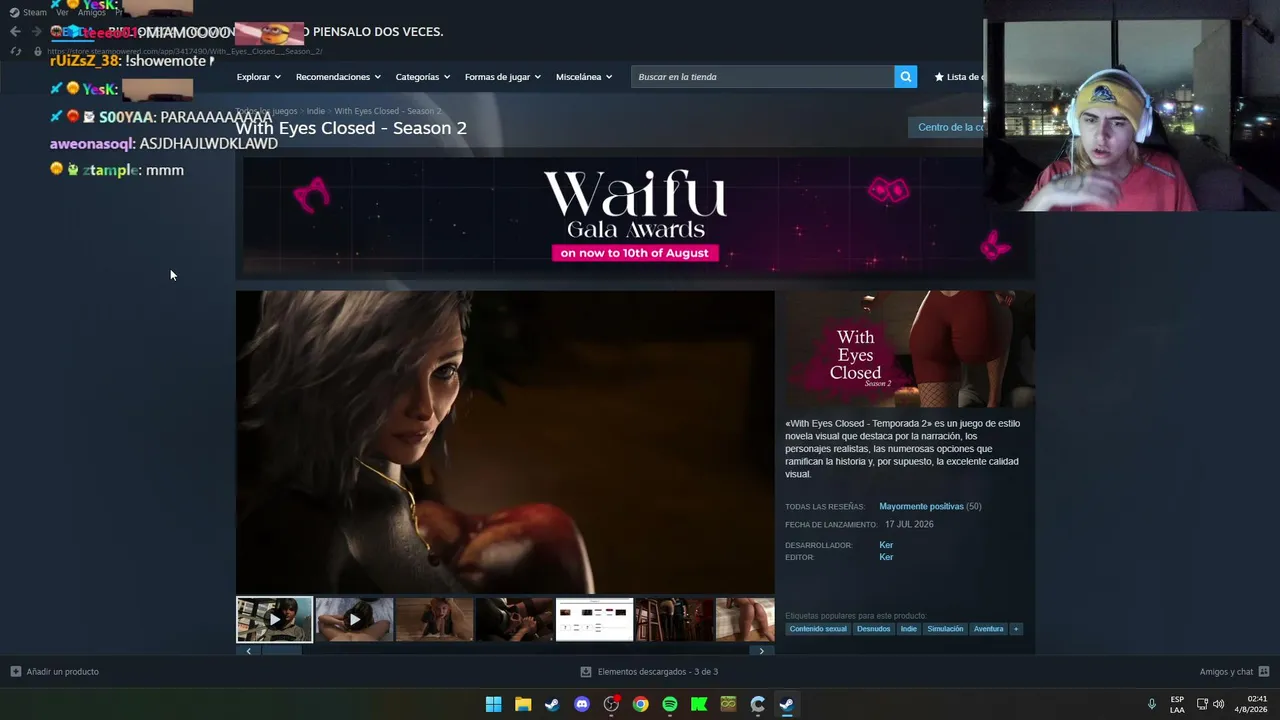Click the Waifu Gala Awards banner
The image size is (1280, 720).
pyautogui.click(x=635, y=216)
